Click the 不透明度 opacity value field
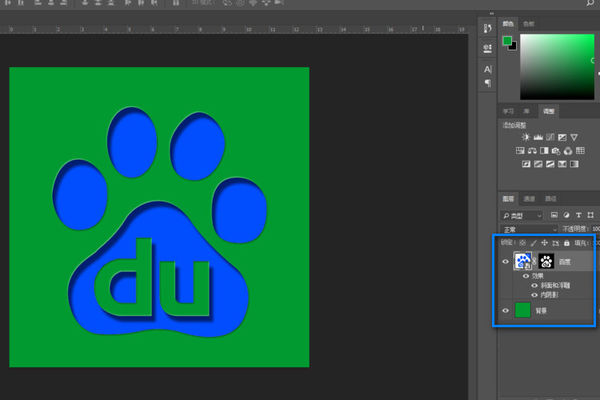This screenshot has width=600, height=400. pyautogui.click(x=596, y=229)
